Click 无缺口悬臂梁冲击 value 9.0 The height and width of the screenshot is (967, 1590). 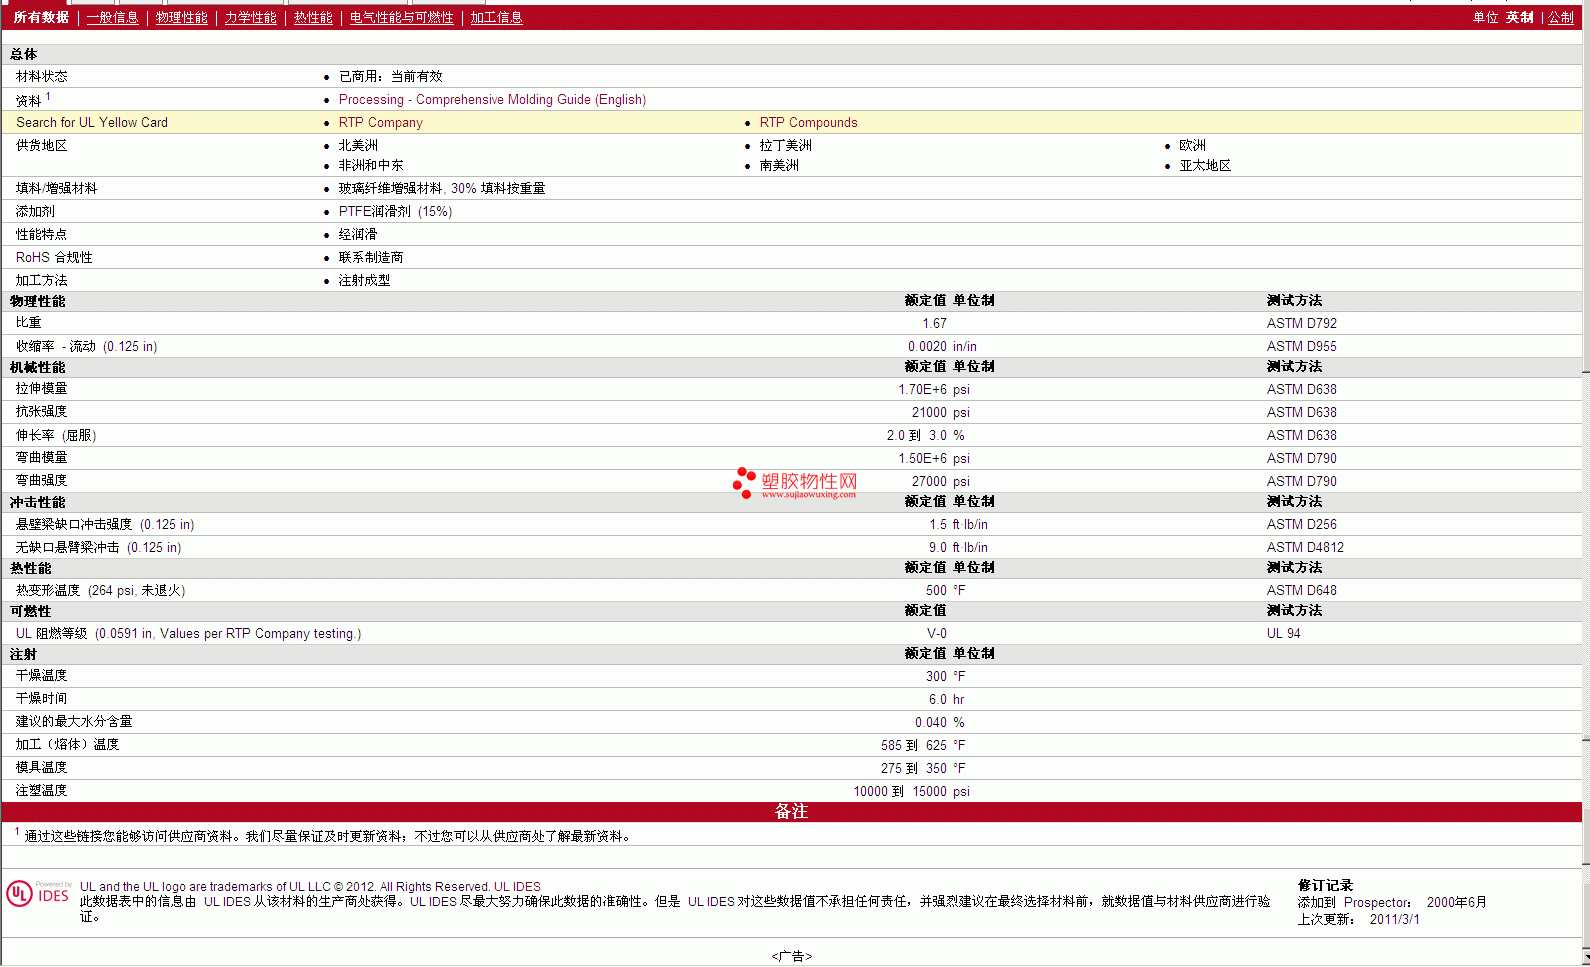[x=937, y=548]
